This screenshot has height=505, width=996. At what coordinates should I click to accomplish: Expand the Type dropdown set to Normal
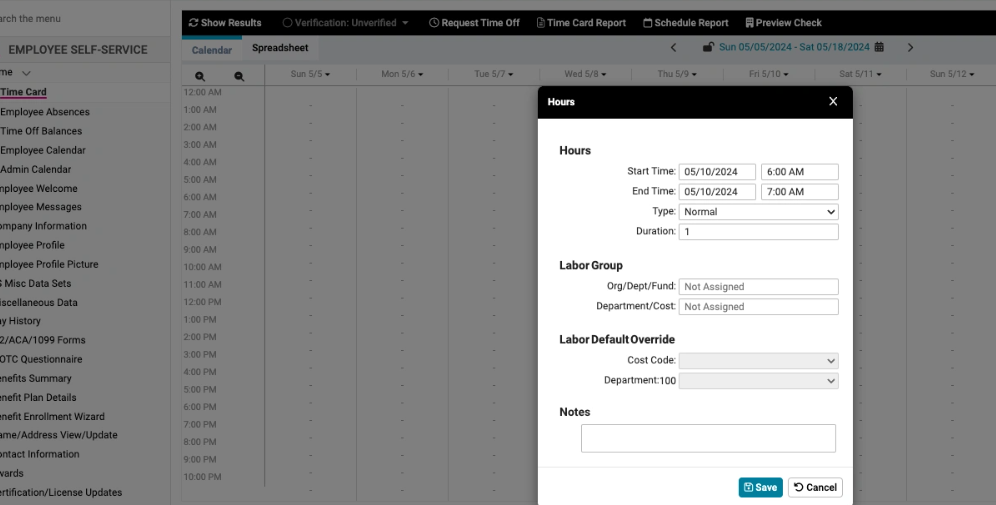758,212
